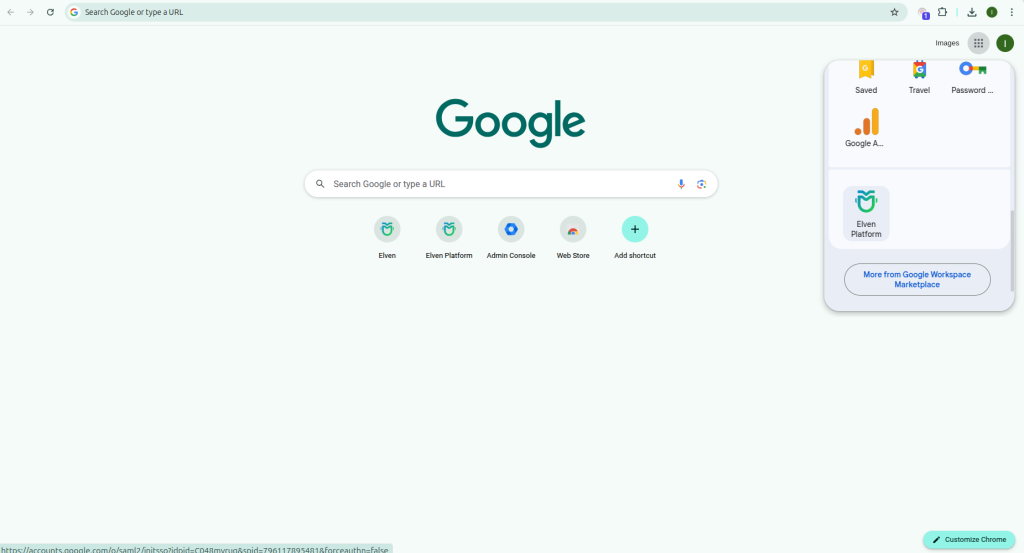The image size is (1024, 553).
Task: Open Travel app from the apps panel
Action: point(919,78)
